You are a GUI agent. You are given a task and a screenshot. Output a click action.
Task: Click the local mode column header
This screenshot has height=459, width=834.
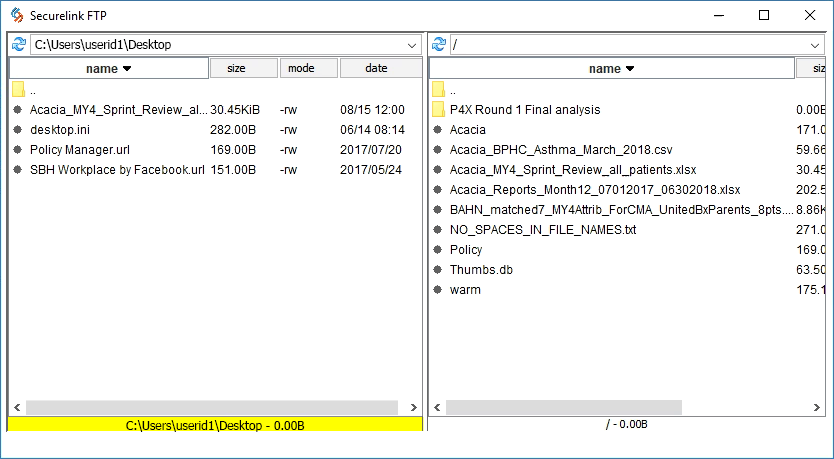tap(308, 68)
